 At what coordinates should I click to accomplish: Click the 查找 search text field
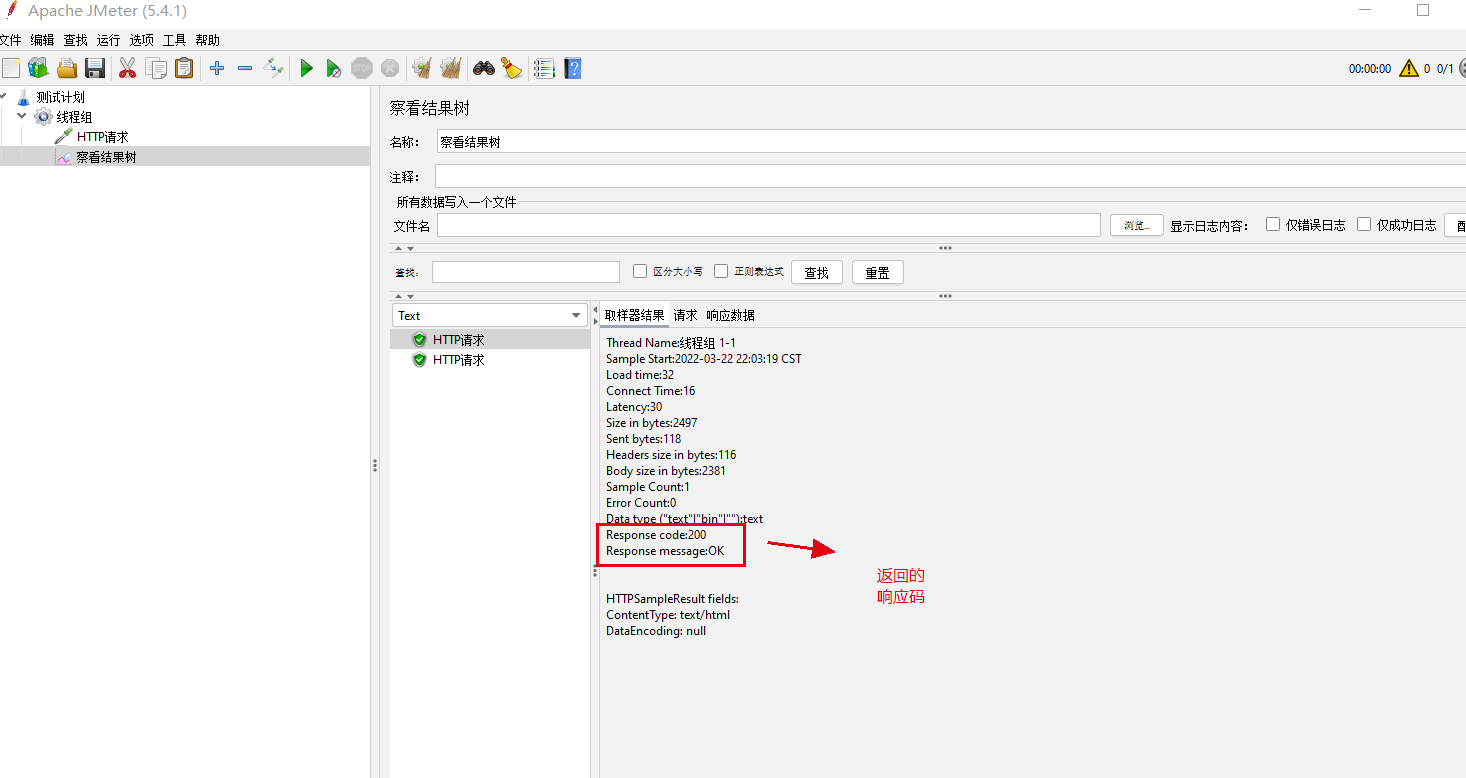526,272
